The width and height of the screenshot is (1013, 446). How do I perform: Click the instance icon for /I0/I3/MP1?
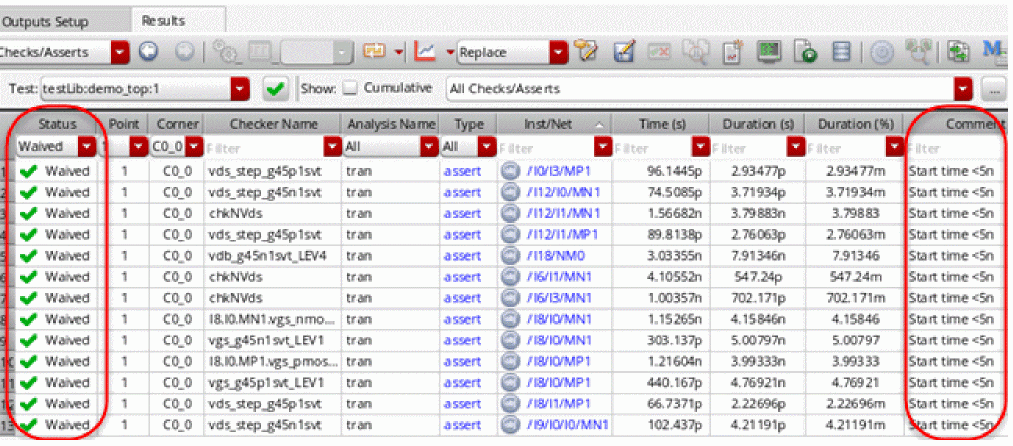[x=510, y=171]
